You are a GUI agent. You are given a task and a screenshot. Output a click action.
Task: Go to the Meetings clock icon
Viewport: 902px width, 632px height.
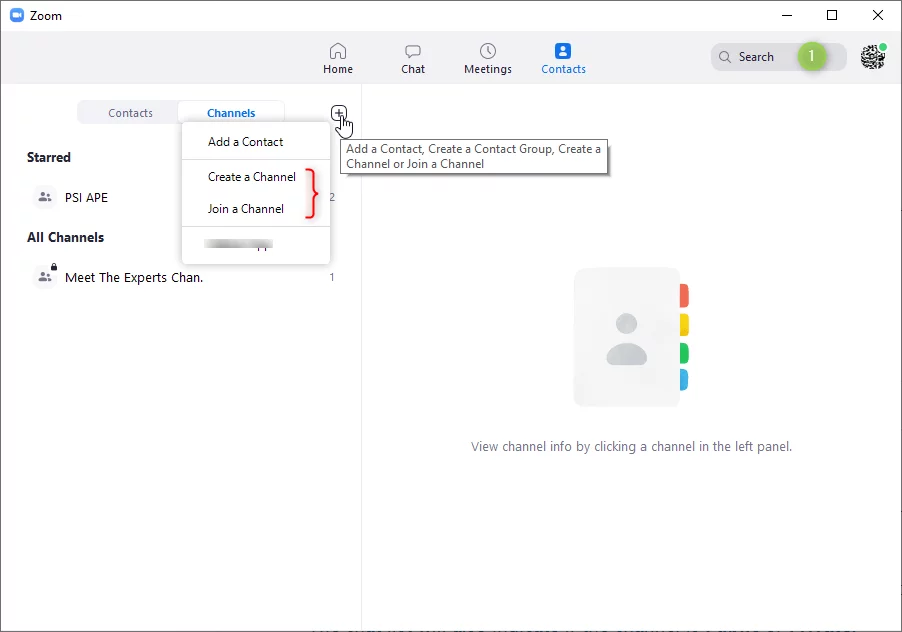point(487,51)
